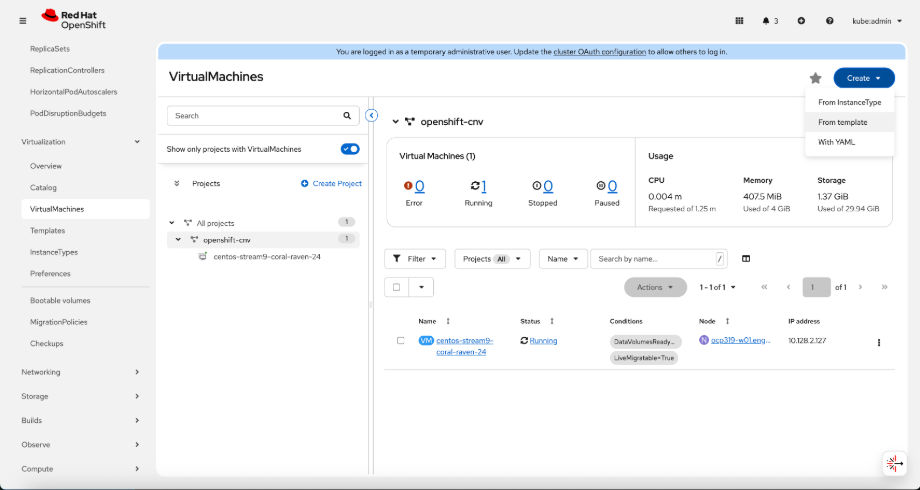
Task: Open MigrationPolicies in sidebar
Action: 59,322
